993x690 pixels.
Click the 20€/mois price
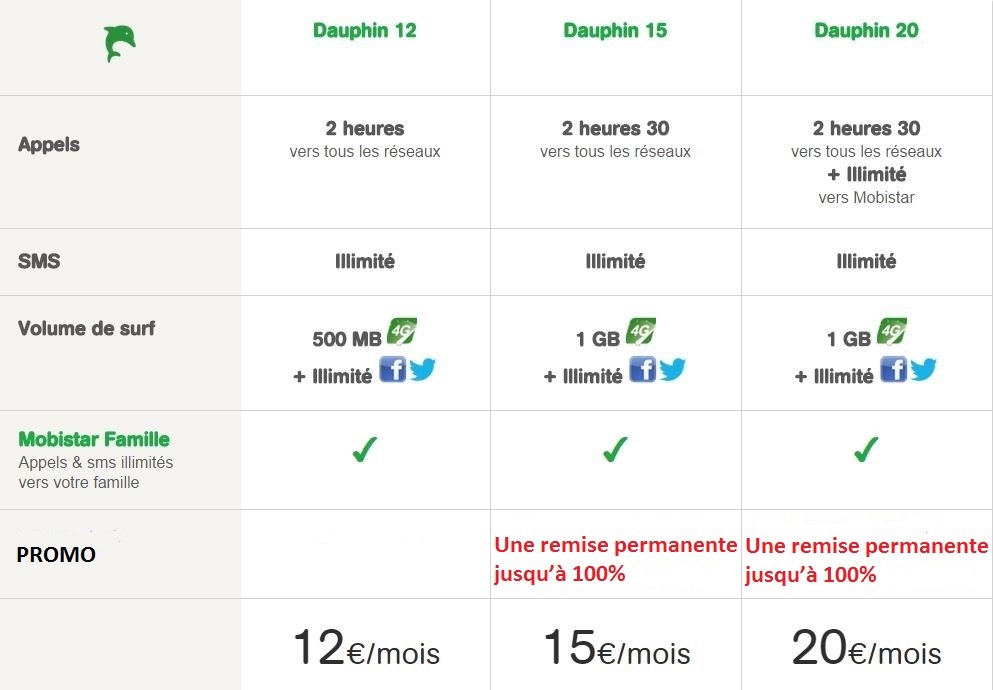click(x=866, y=649)
